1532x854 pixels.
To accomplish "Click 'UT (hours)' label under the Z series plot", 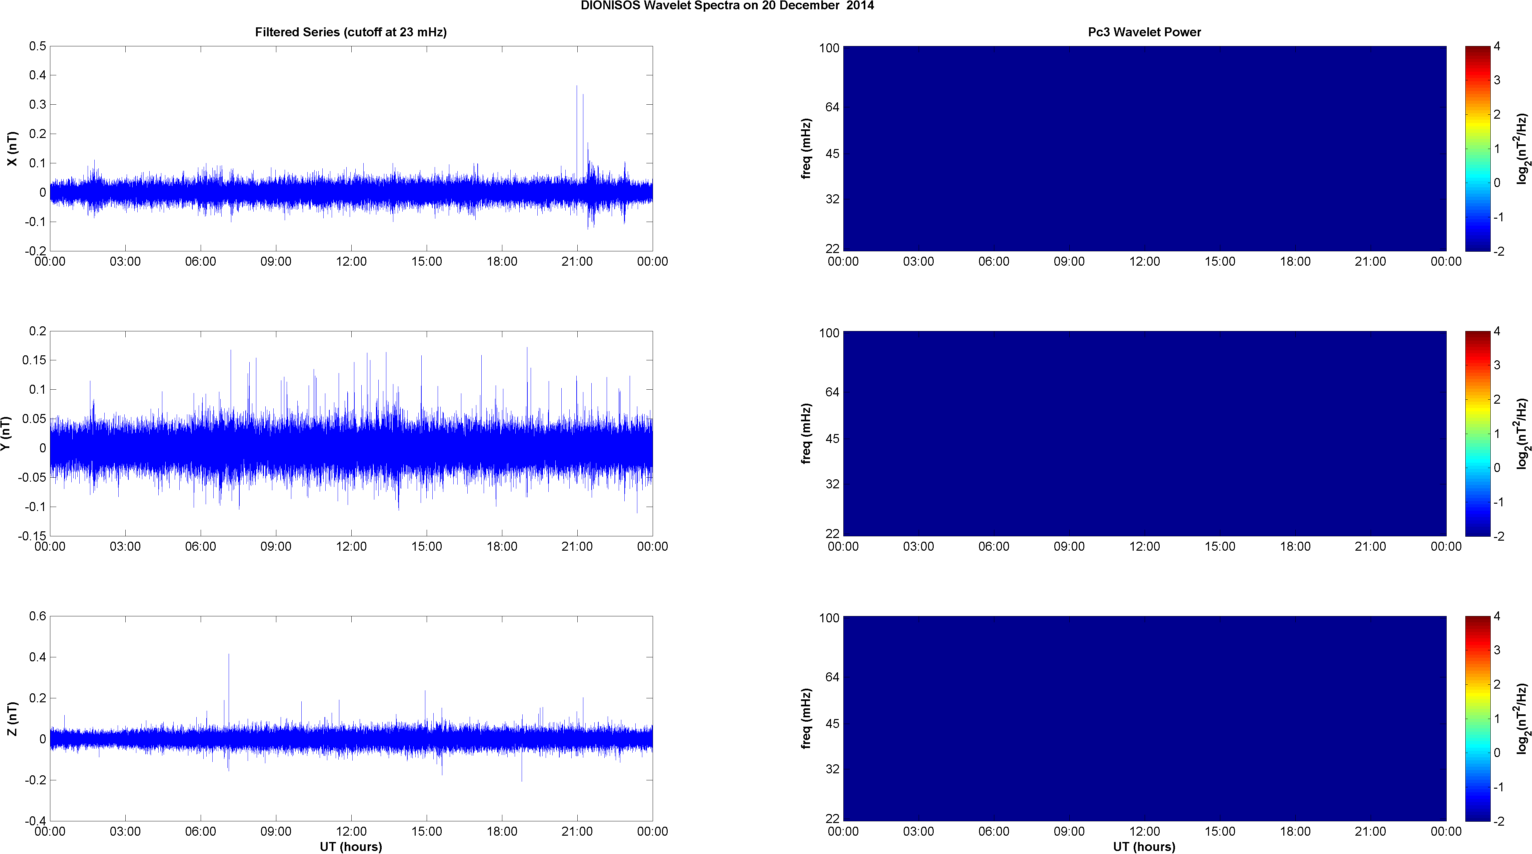I will [351, 847].
